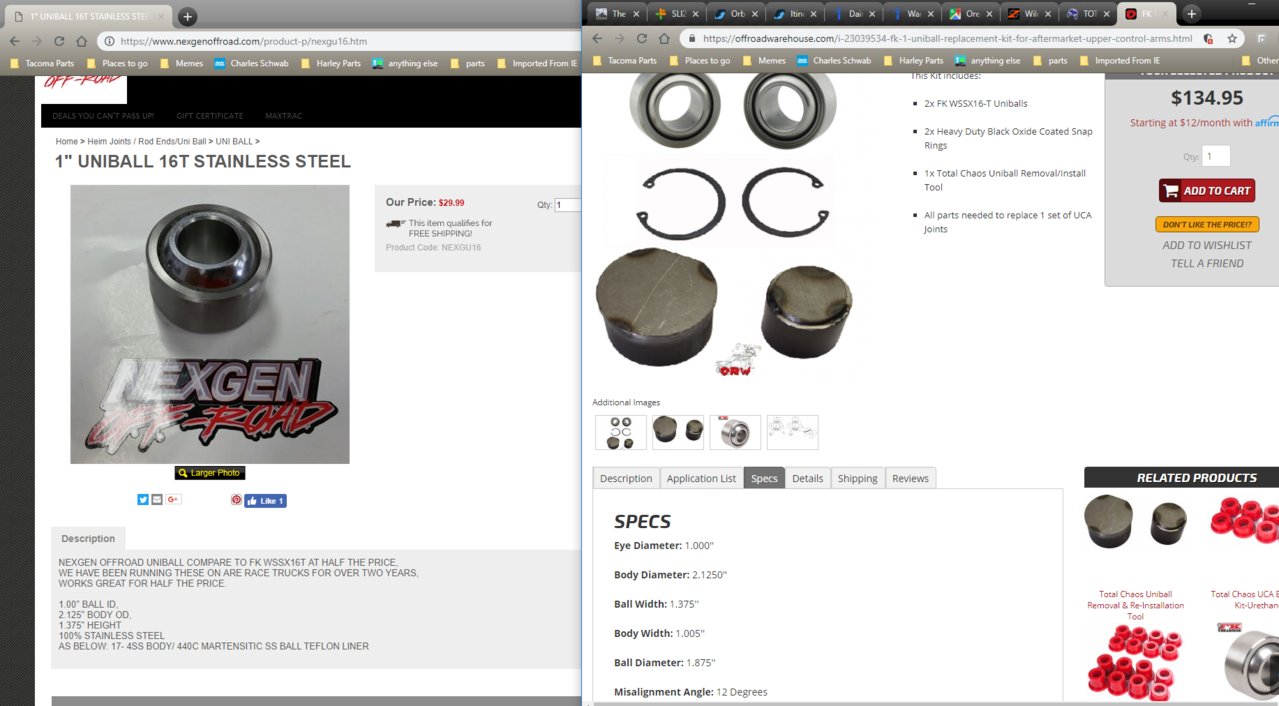Switch to the Wil tab in right browser

pos(1027,14)
